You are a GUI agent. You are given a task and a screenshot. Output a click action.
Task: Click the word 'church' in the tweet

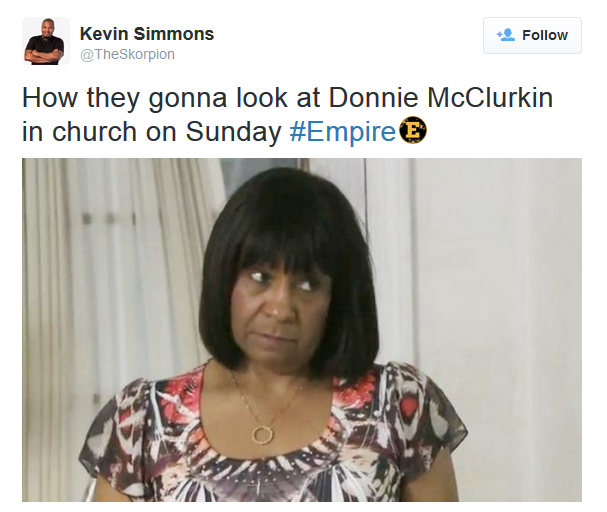point(94,132)
